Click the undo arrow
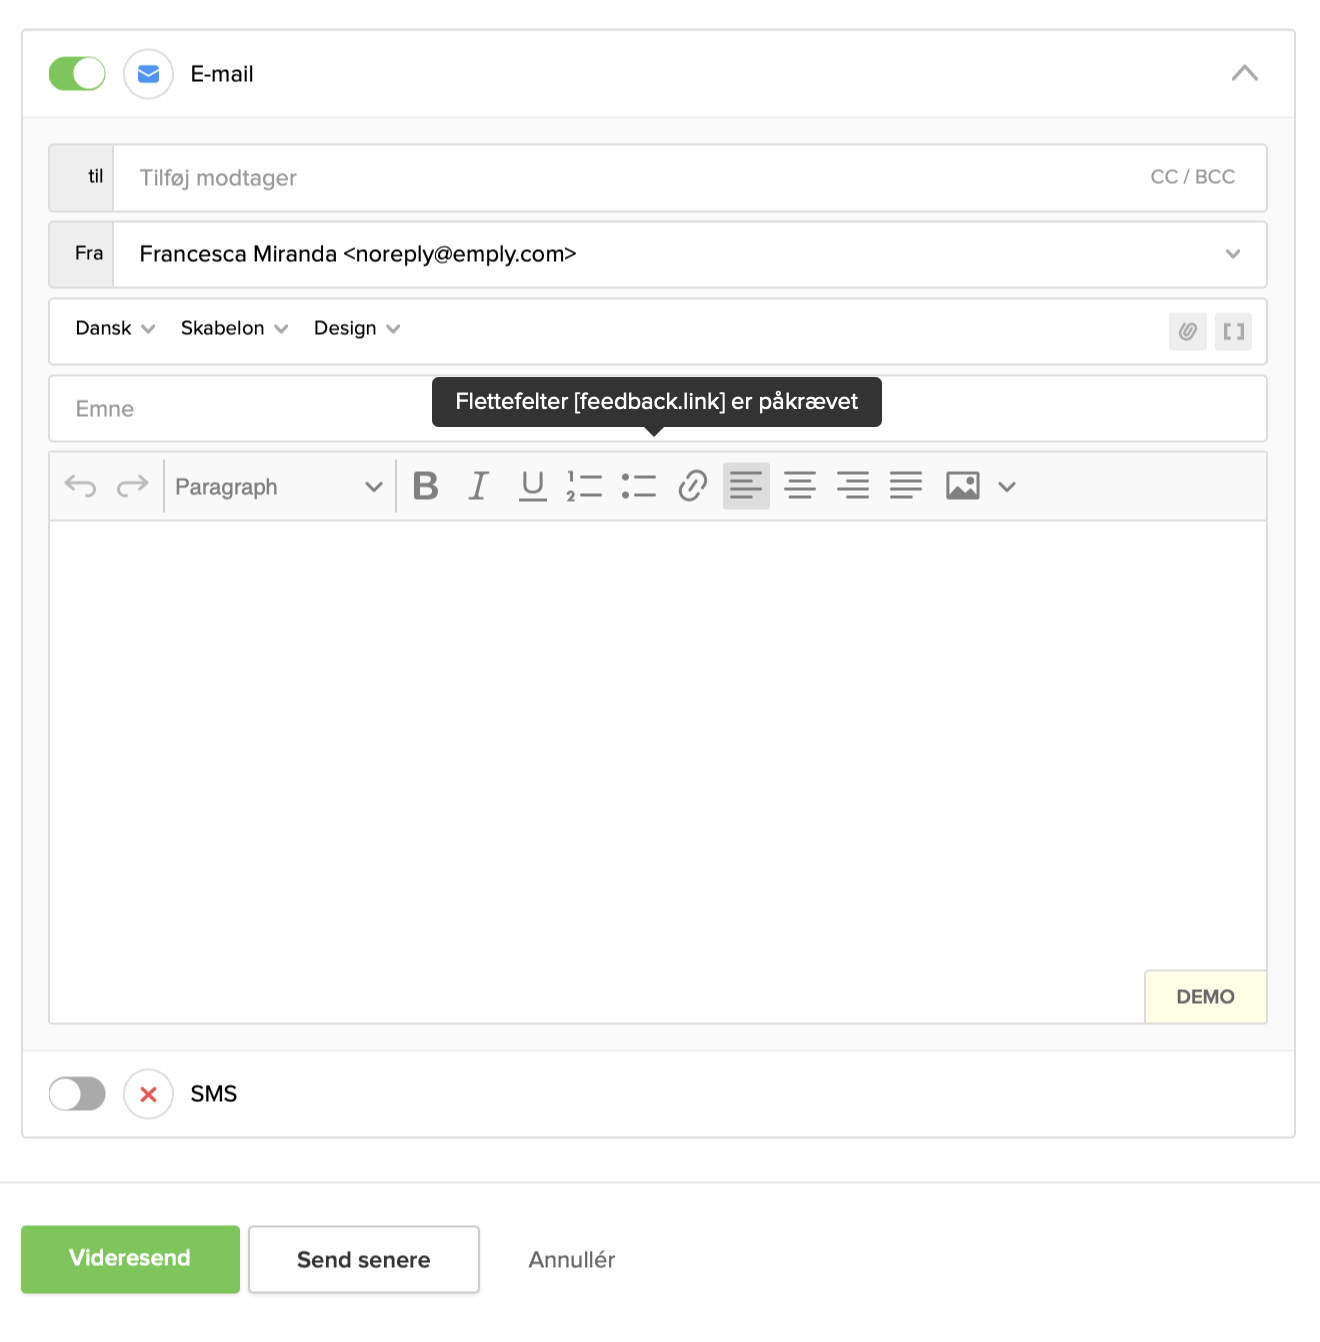The image size is (1320, 1342). pyautogui.click(x=81, y=487)
